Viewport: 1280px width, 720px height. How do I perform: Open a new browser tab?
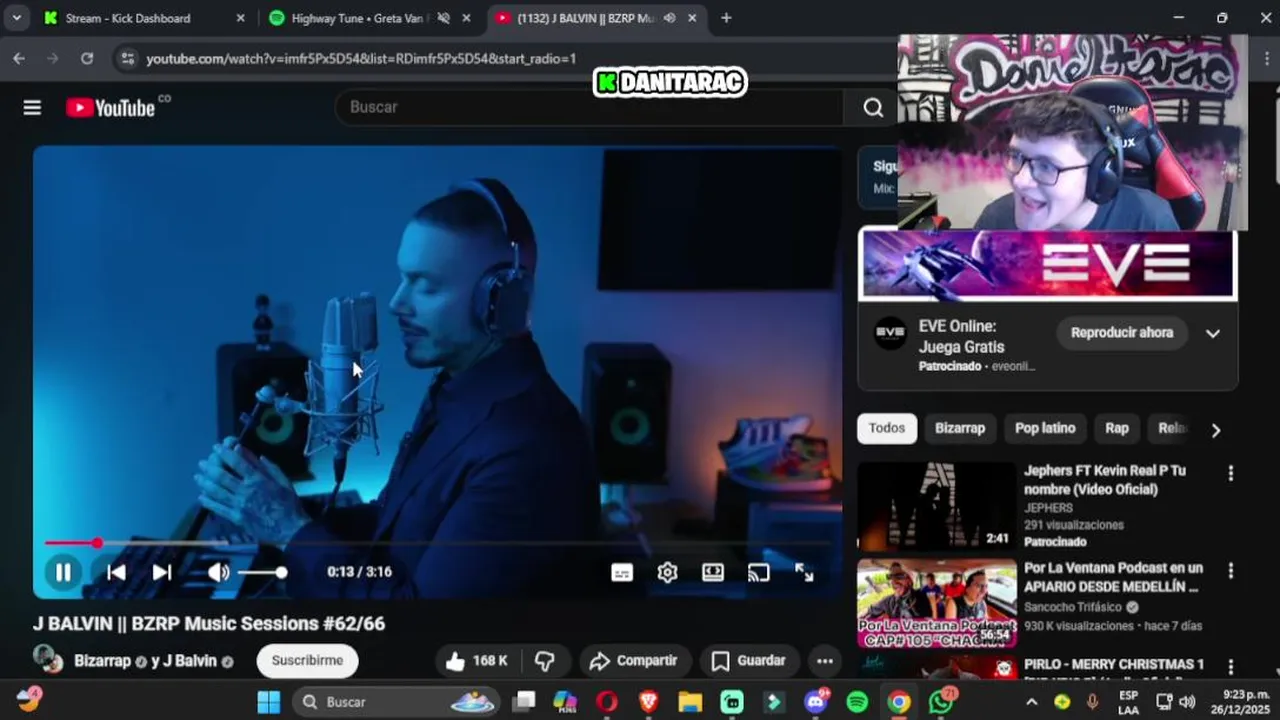726,18
